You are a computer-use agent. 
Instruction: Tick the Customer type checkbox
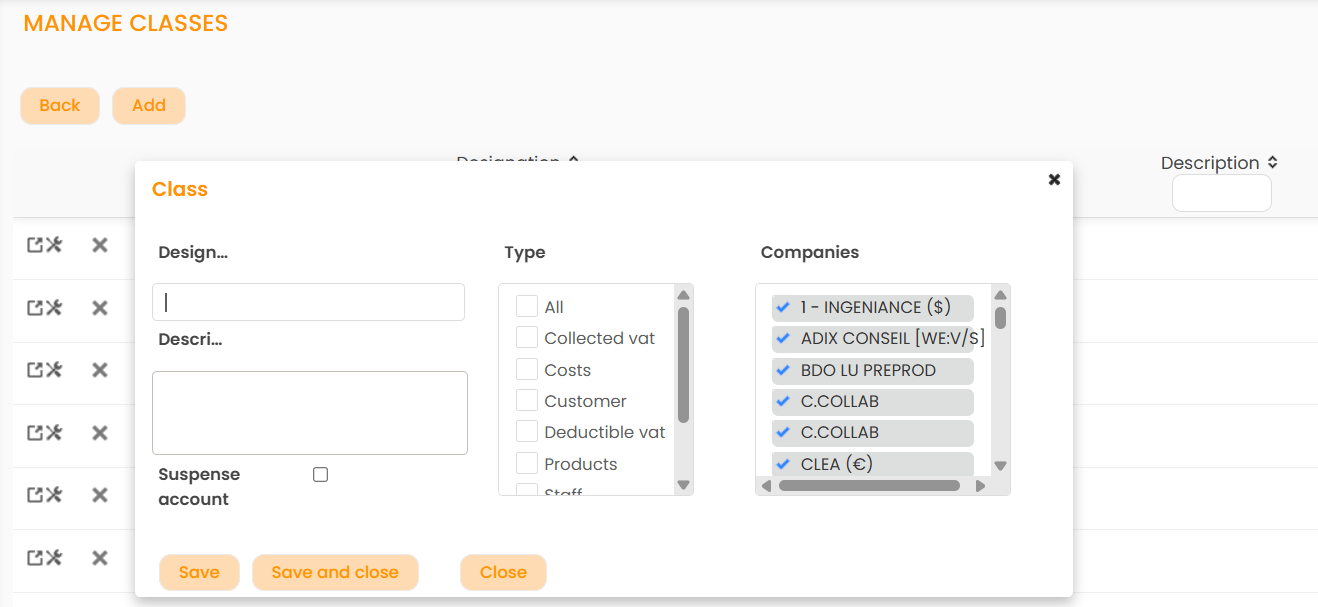pos(527,401)
